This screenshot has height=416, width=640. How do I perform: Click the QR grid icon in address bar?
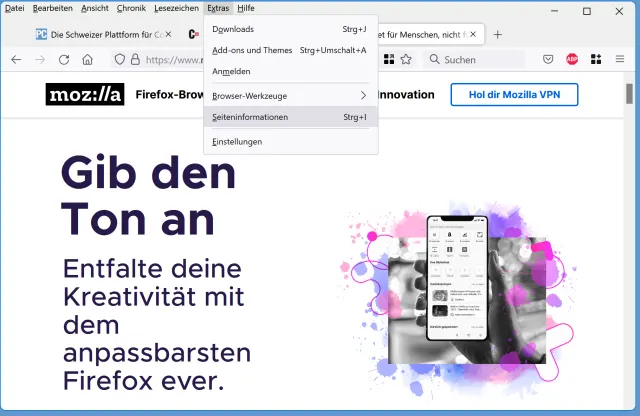389,60
